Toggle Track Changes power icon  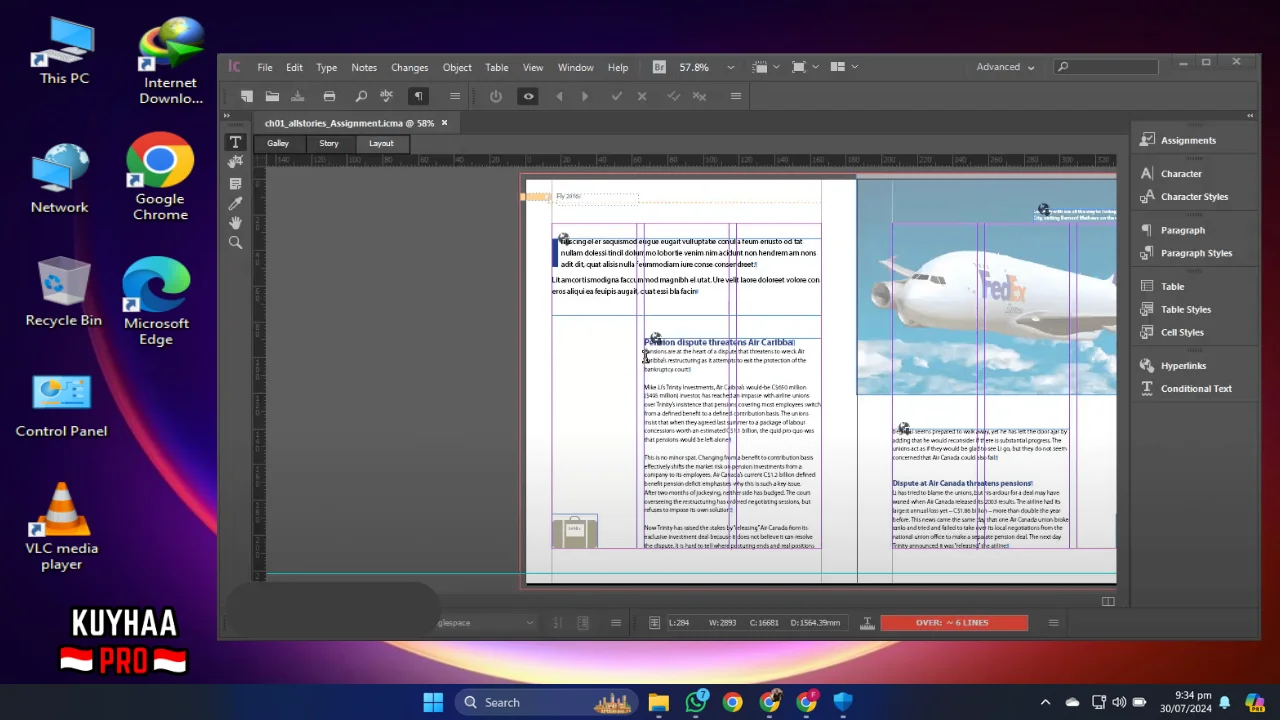pyautogui.click(x=496, y=96)
